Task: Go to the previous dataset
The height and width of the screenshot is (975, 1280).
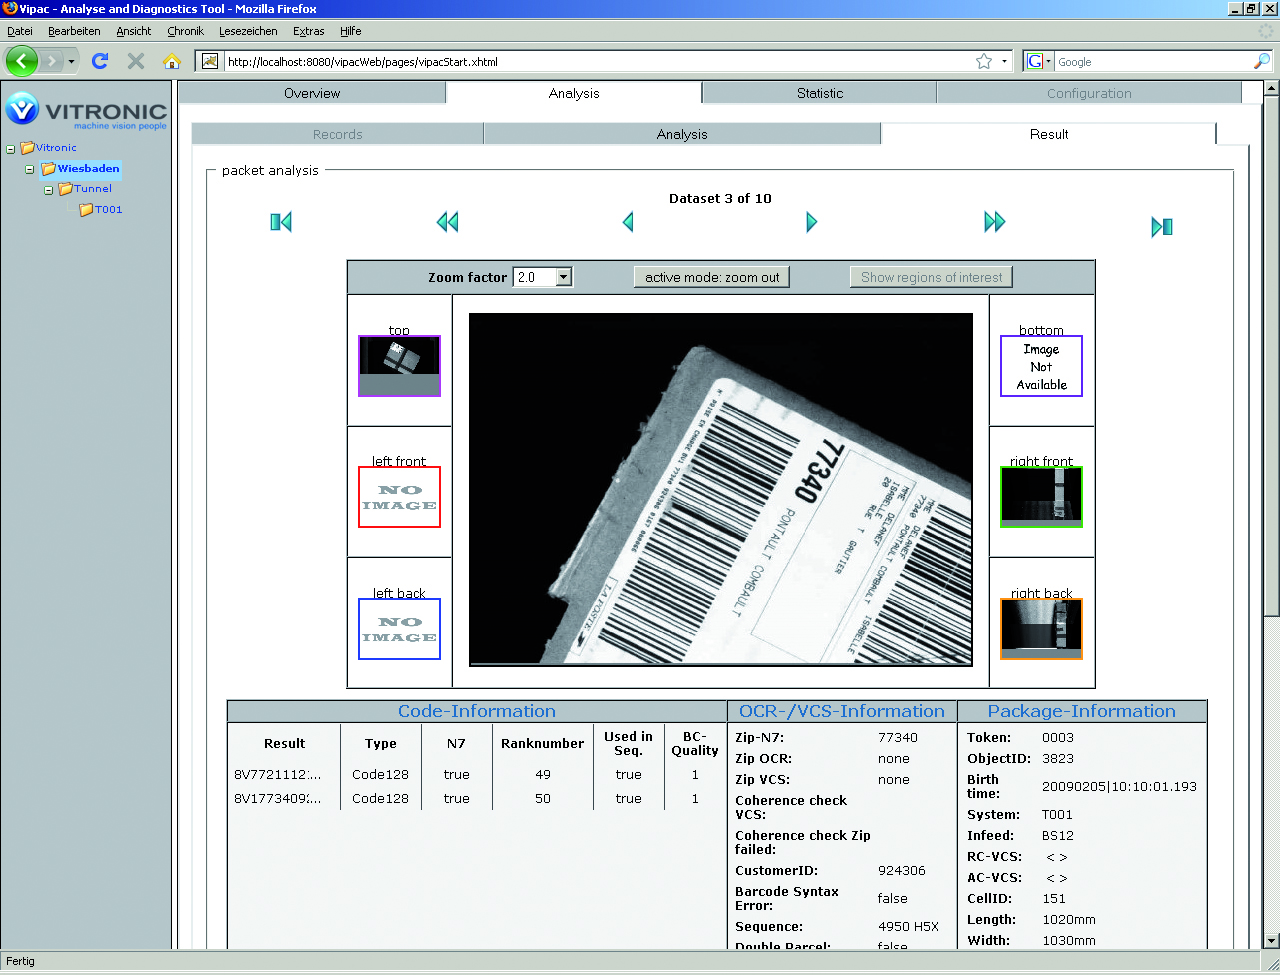Action: [628, 222]
